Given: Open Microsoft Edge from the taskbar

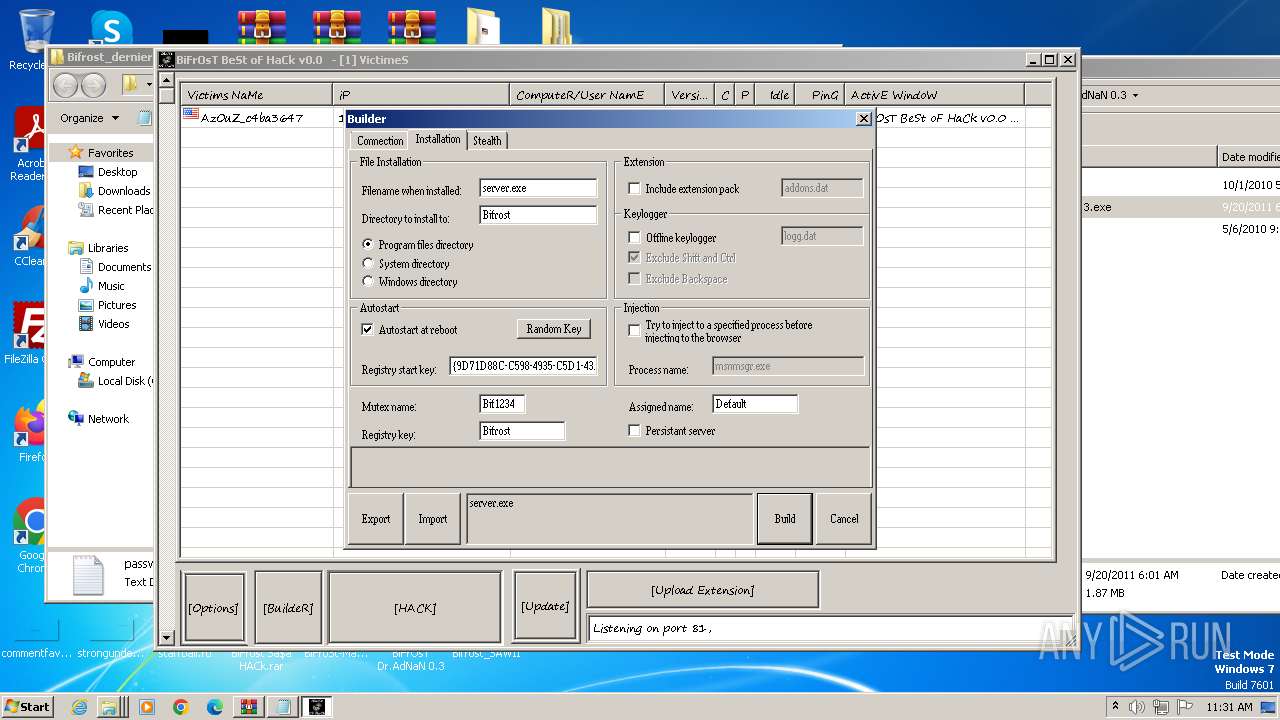Looking at the screenshot, I should click(x=215, y=707).
